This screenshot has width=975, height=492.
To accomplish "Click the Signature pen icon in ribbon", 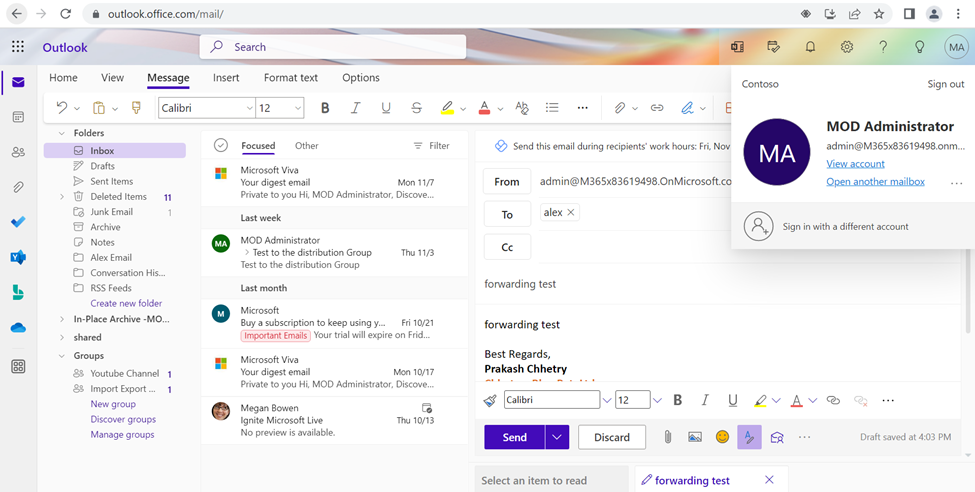I will 687,108.
